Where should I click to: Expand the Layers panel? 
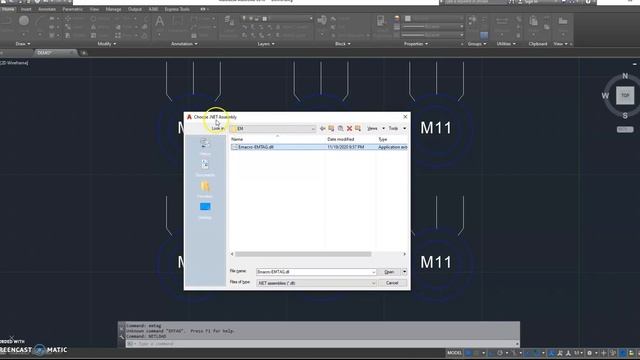pos(266,44)
